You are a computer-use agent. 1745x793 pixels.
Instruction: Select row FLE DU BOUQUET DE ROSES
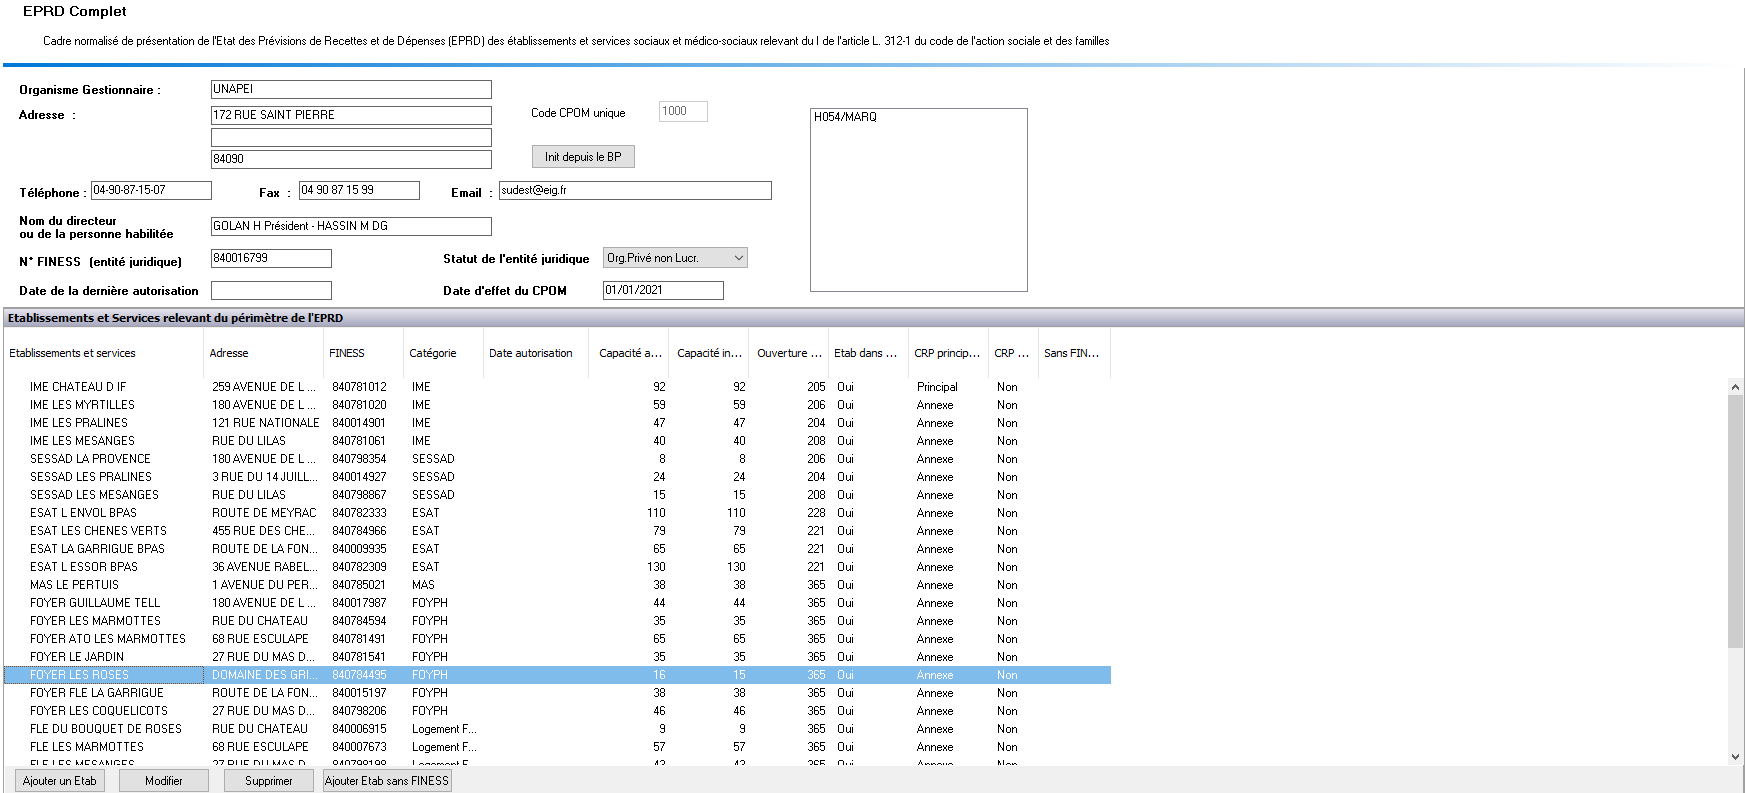pos(557,729)
